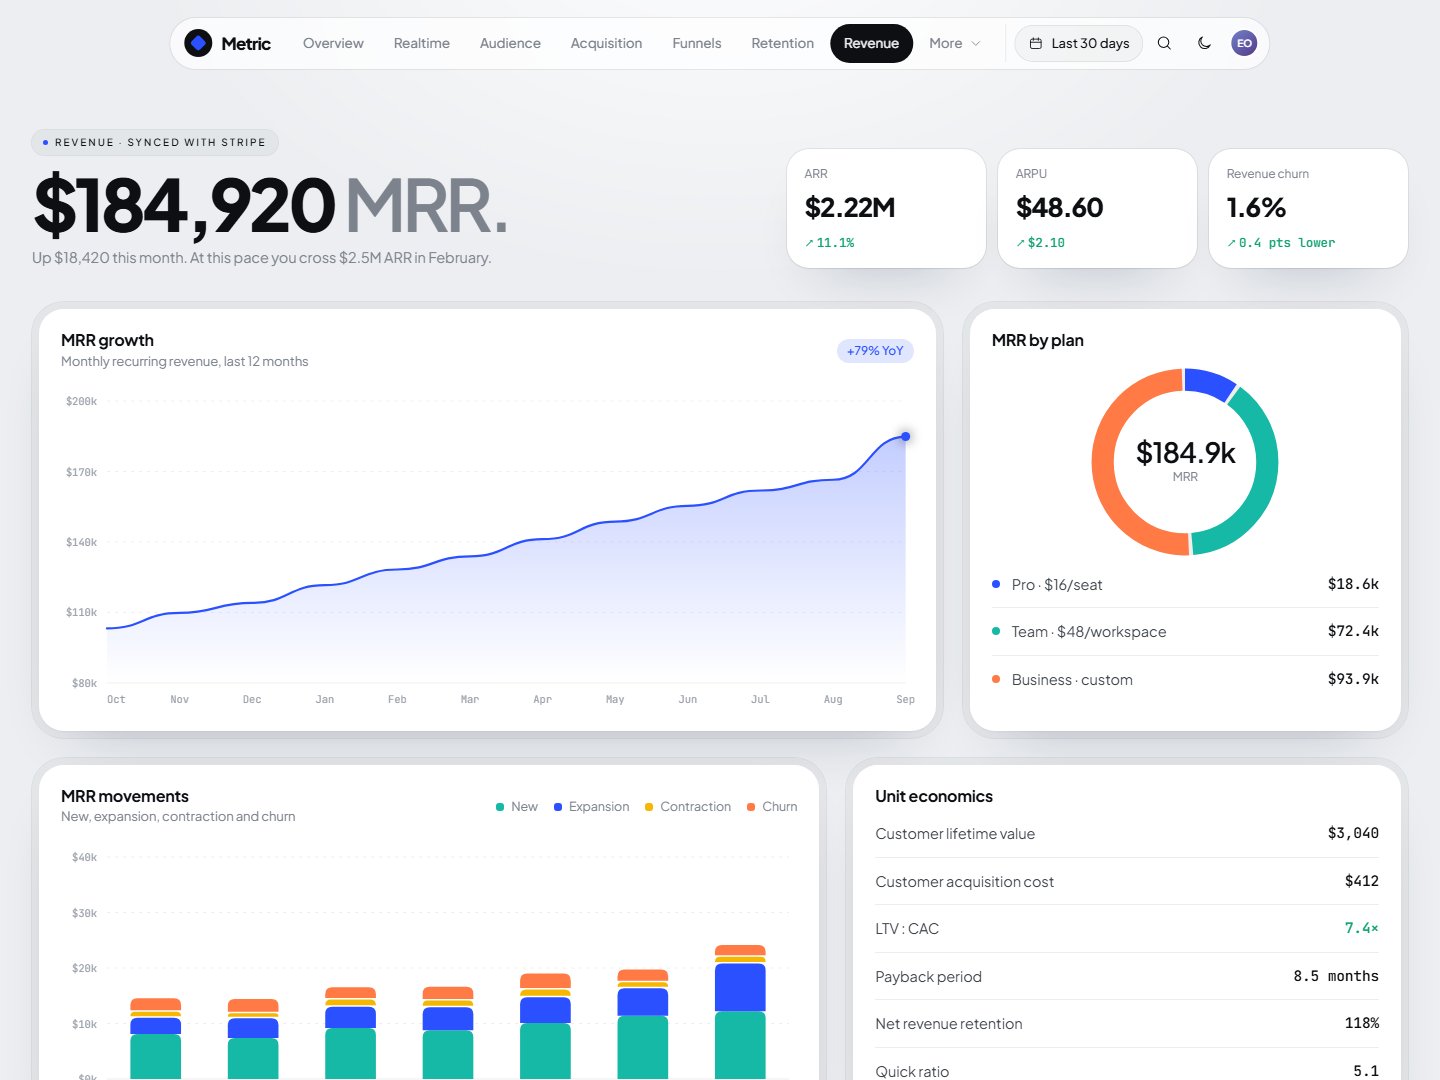Click the ARPU $48.60 card
The height and width of the screenshot is (1080, 1440).
(x=1097, y=208)
